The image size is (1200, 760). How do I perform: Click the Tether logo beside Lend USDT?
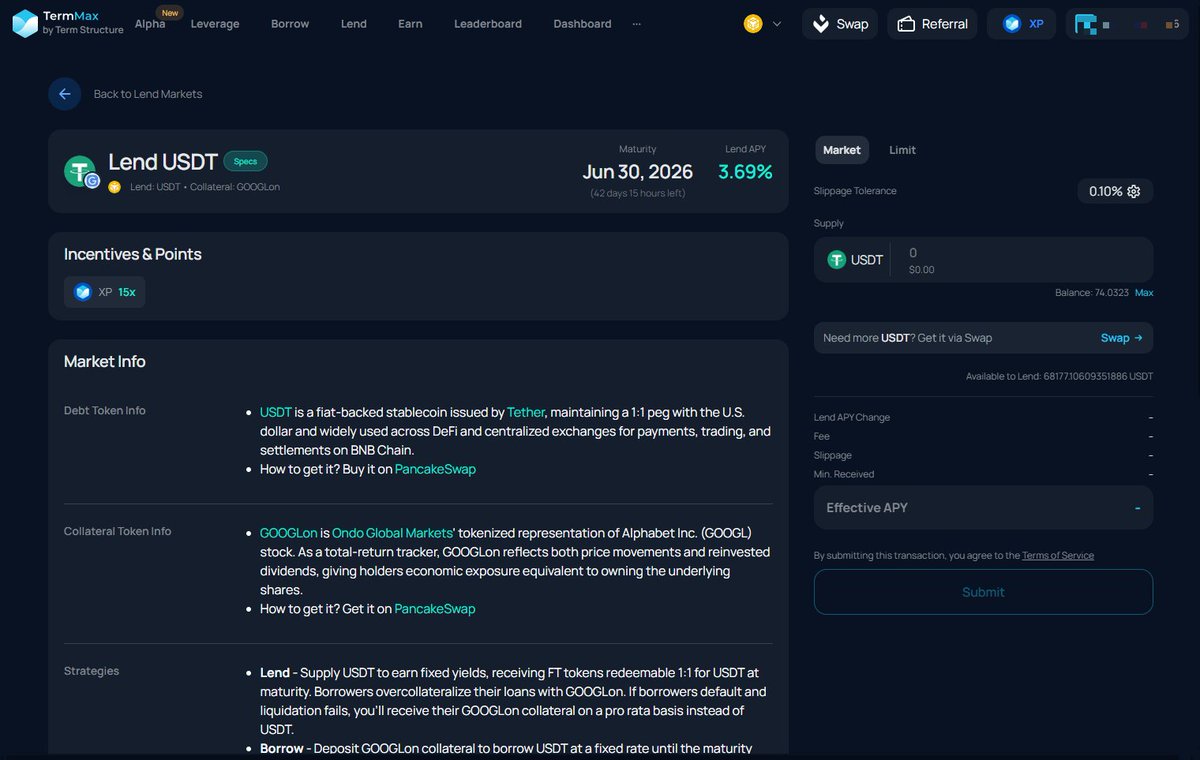click(80, 171)
